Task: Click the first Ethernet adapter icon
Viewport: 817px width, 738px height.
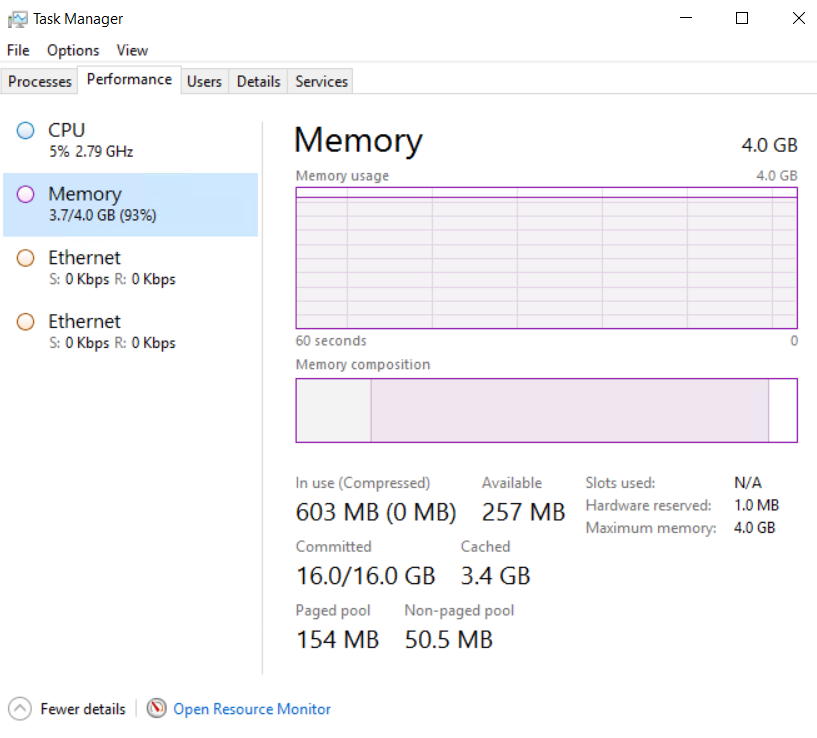Action: (x=25, y=258)
